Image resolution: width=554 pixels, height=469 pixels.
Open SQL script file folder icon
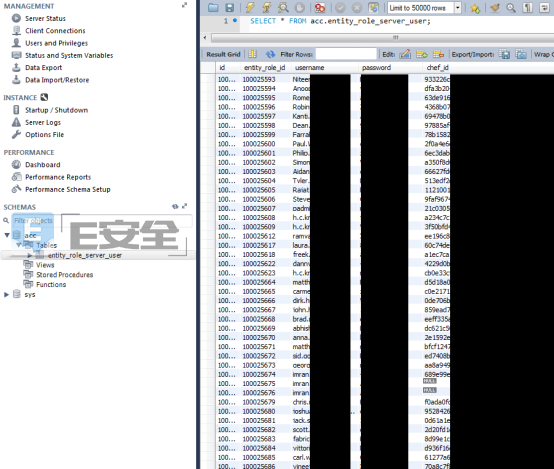pos(213,7)
